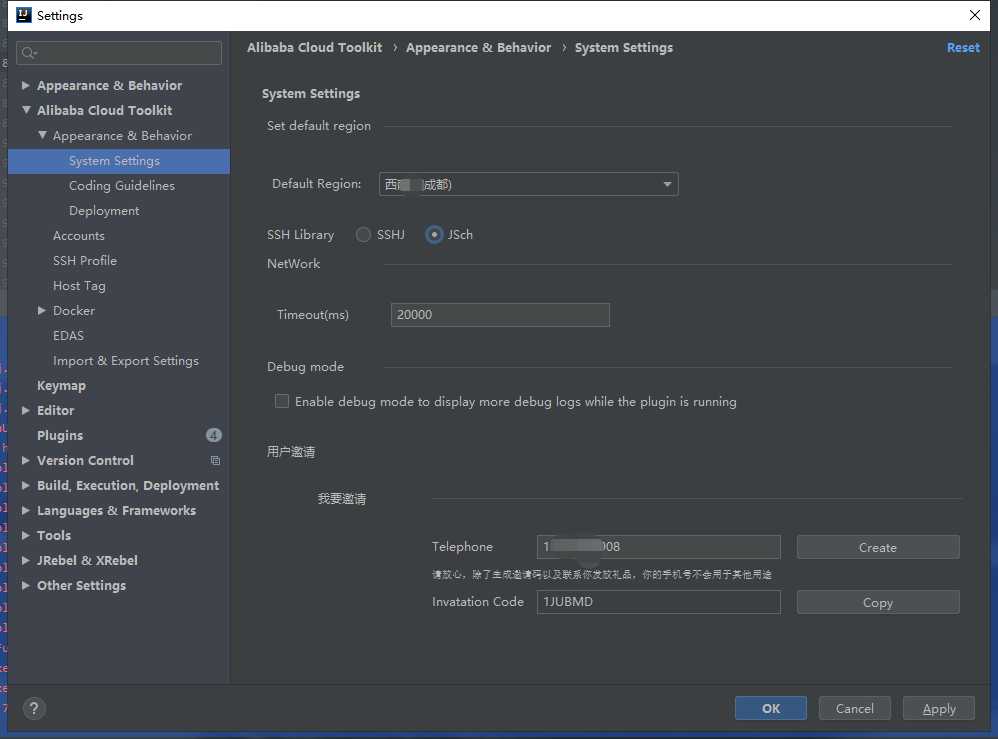Expand the Docker tree node

click(41, 311)
